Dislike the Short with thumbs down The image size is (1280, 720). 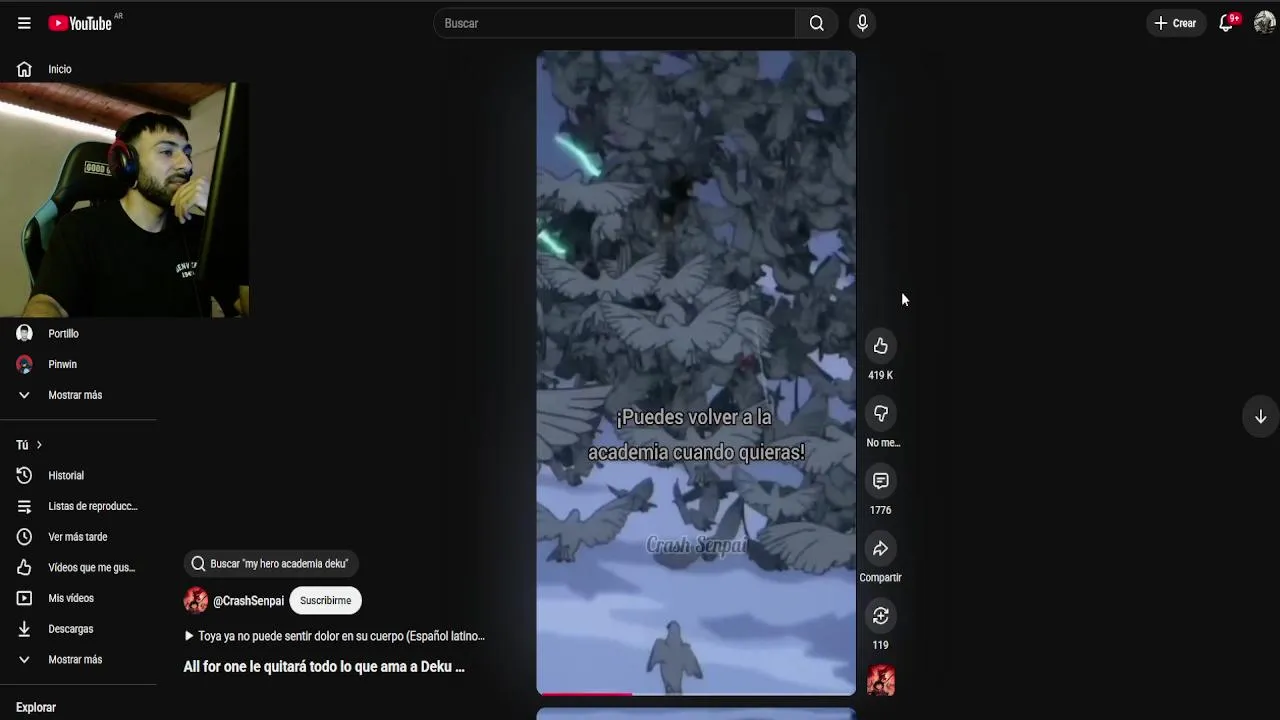pyautogui.click(x=880, y=413)
